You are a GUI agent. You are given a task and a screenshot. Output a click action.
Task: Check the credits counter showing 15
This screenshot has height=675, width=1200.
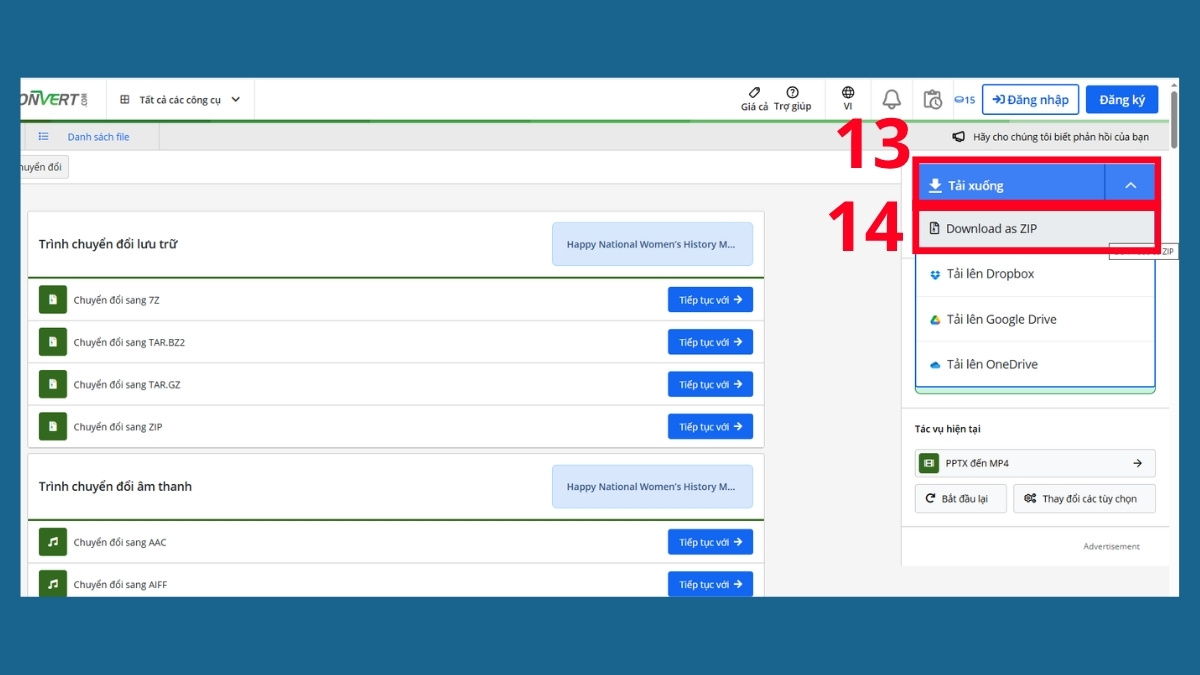tap(964, 100)
